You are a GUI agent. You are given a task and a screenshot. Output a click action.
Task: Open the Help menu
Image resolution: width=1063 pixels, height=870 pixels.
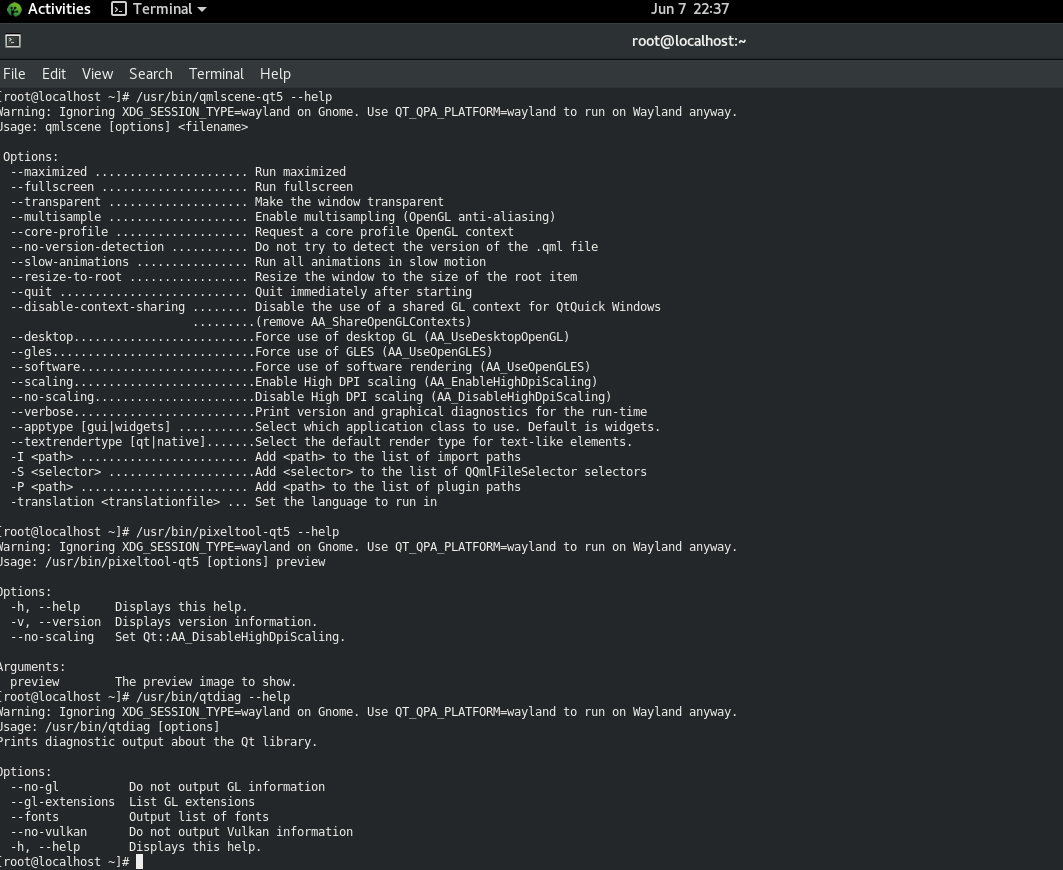click(275, 74)
